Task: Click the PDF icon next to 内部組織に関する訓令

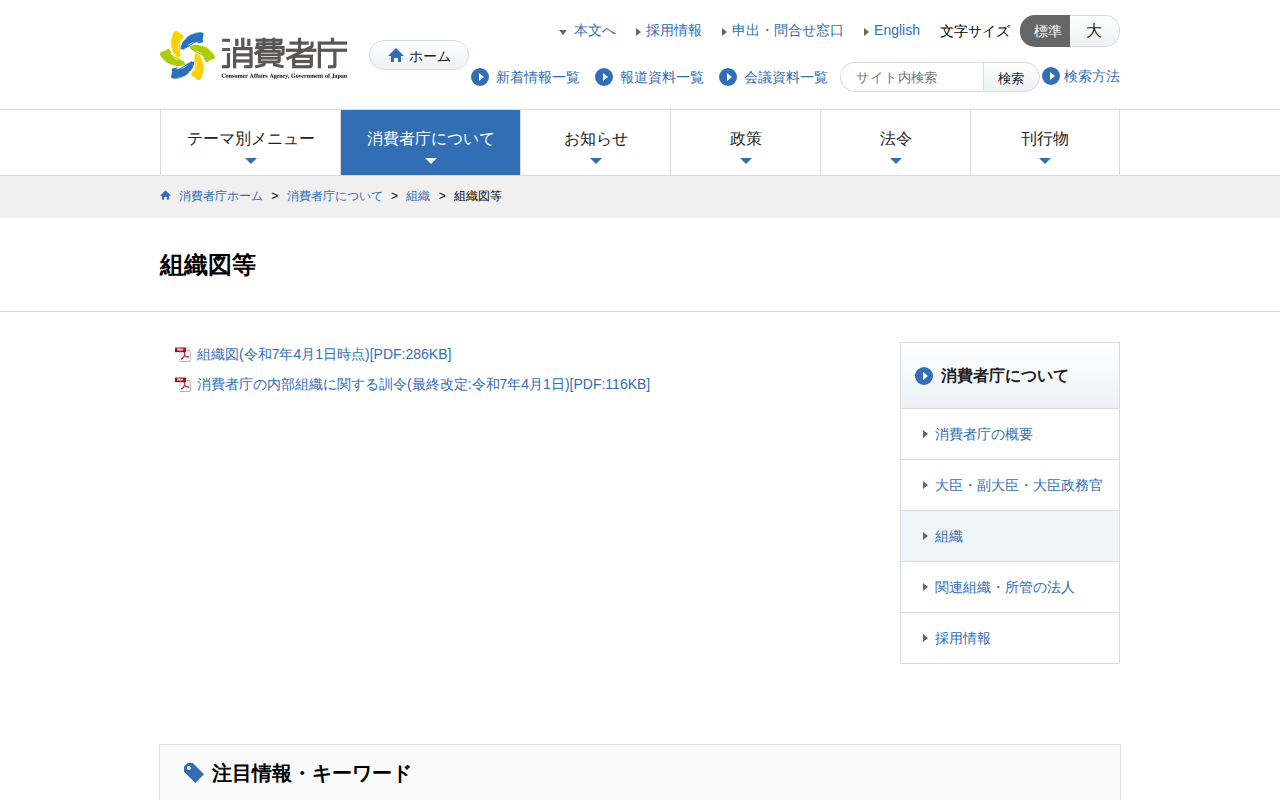Action: point(182,384)
